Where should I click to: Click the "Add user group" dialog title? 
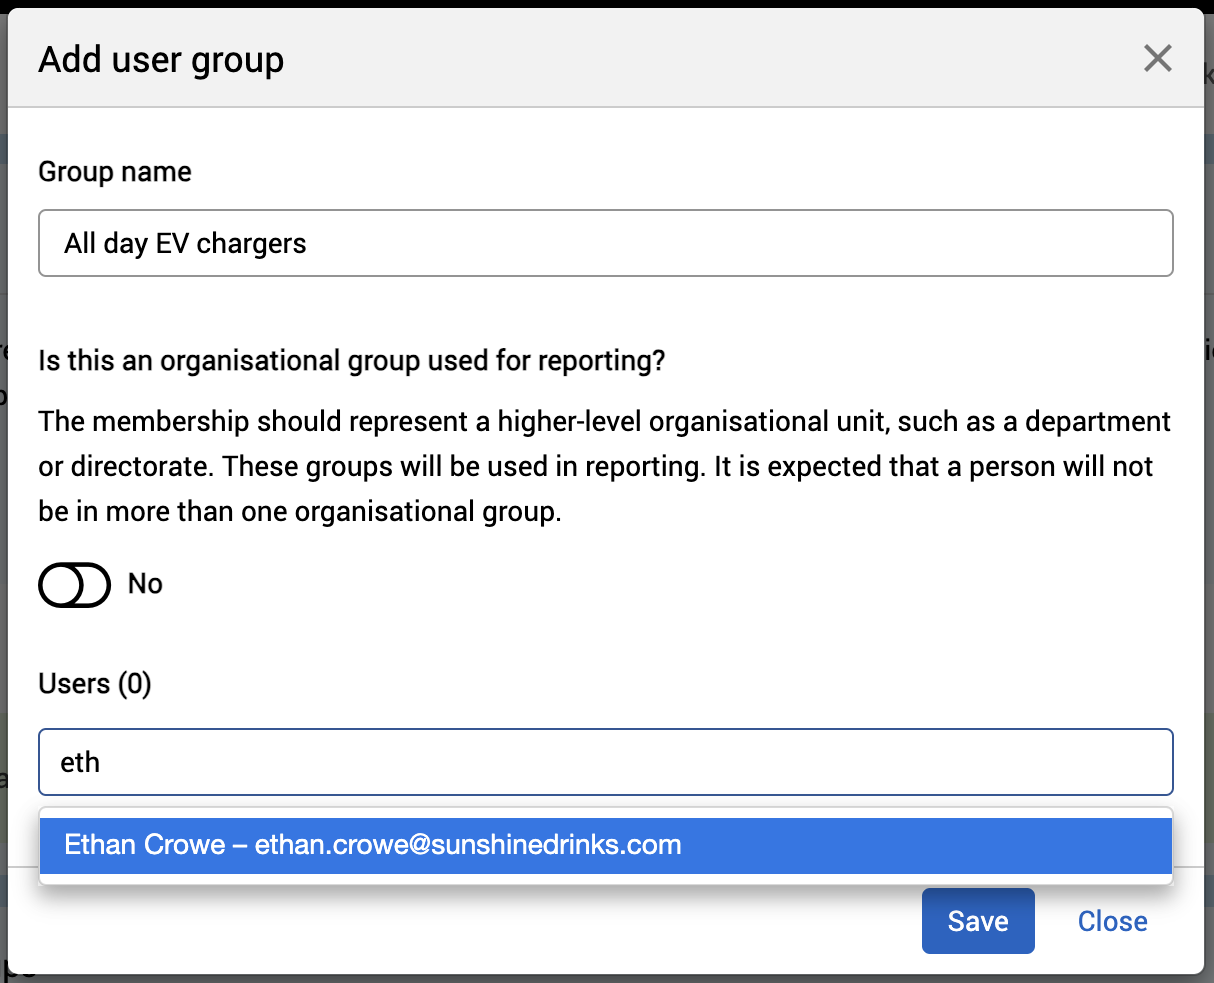pos(161,60)
